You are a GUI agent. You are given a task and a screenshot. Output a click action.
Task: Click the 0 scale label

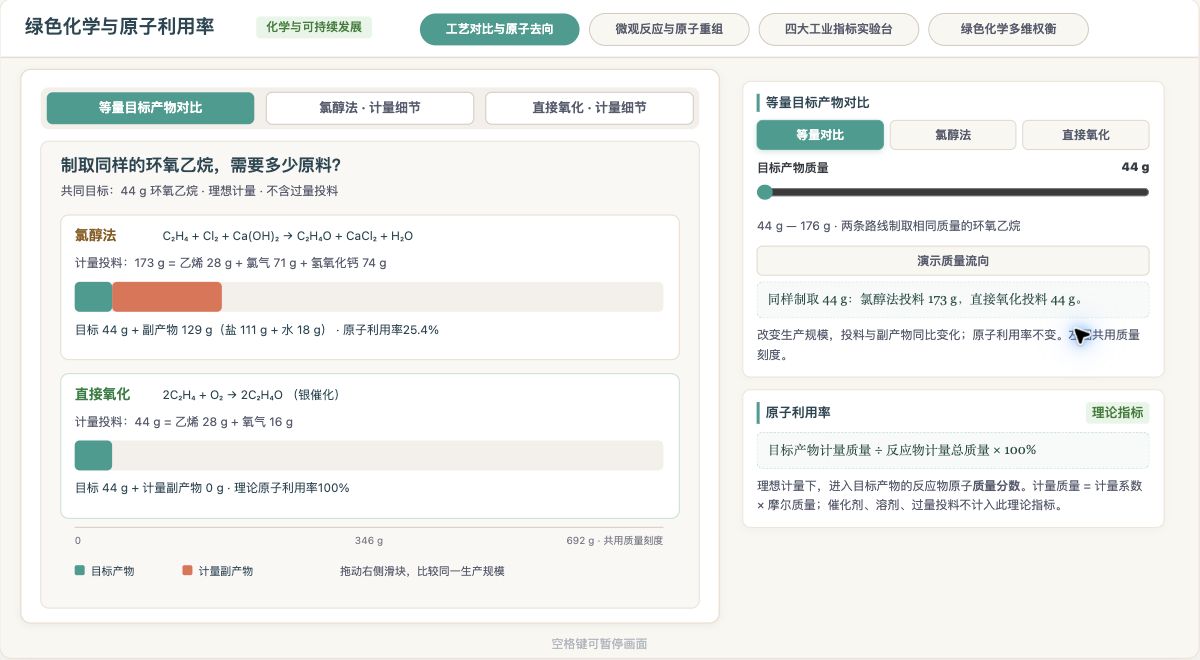78,540
